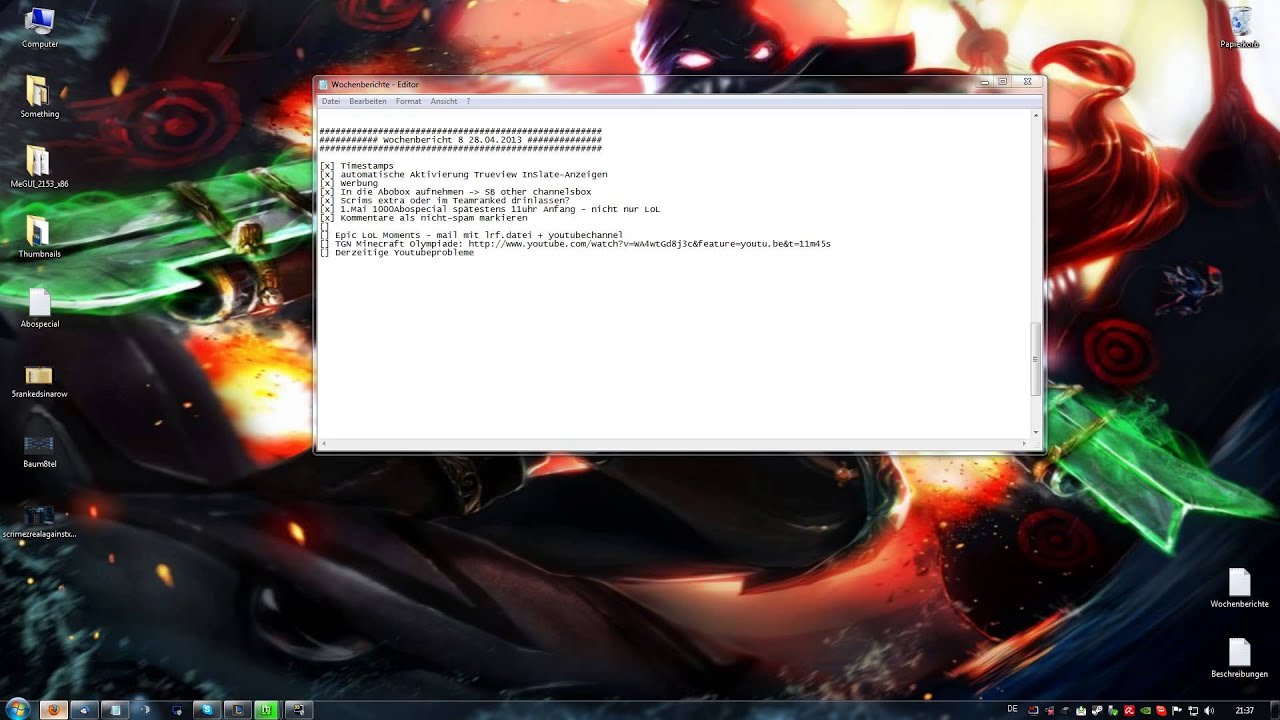Click the Steam tray icon
1280x720 pixels.
1097,710
